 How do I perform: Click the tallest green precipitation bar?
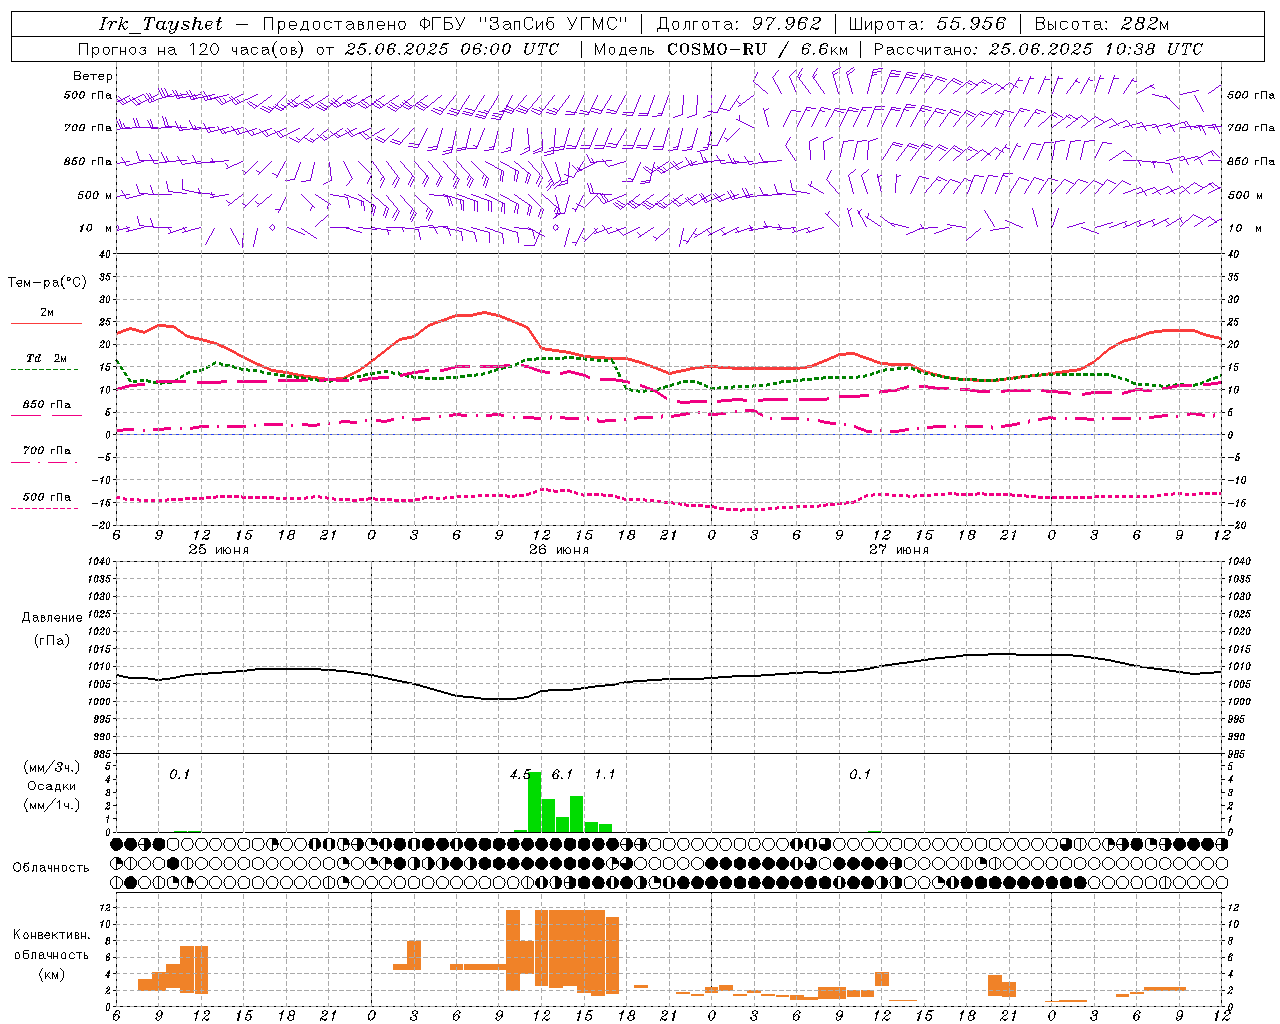point(535,802)
